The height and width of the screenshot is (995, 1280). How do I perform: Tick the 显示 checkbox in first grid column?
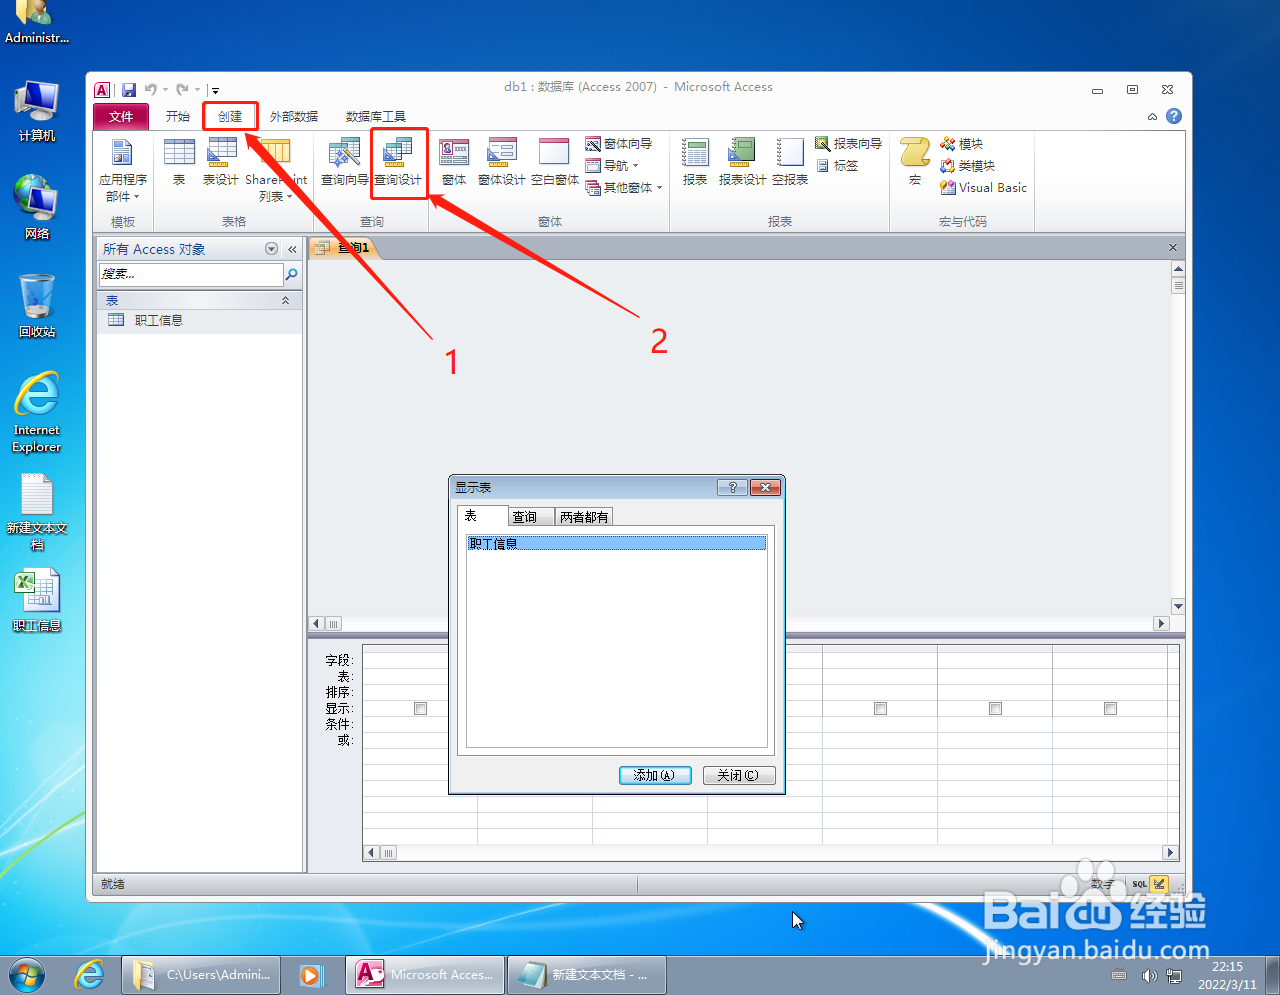coord(420,708)
